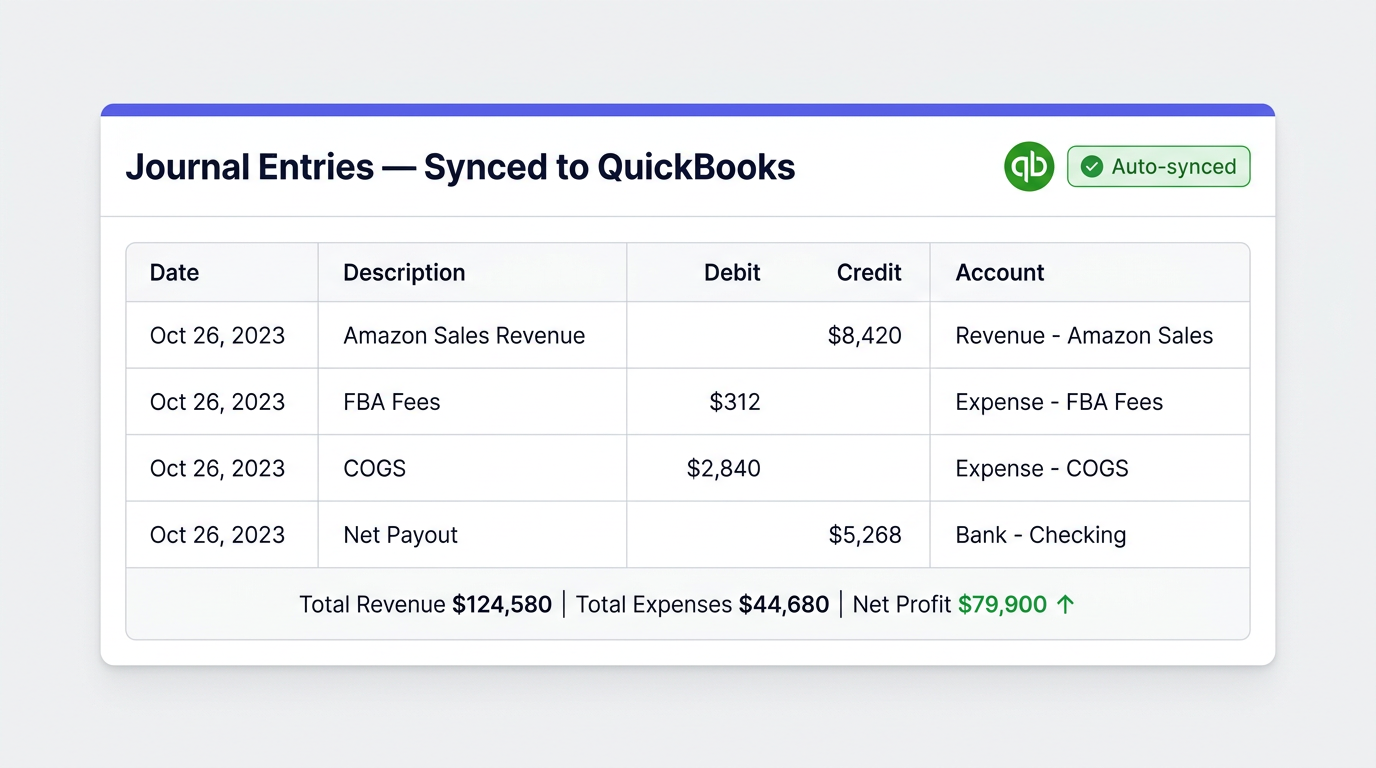This screenshot has height=768, width=1376.
Task: Click the COGS description cell
Action: 374,468
